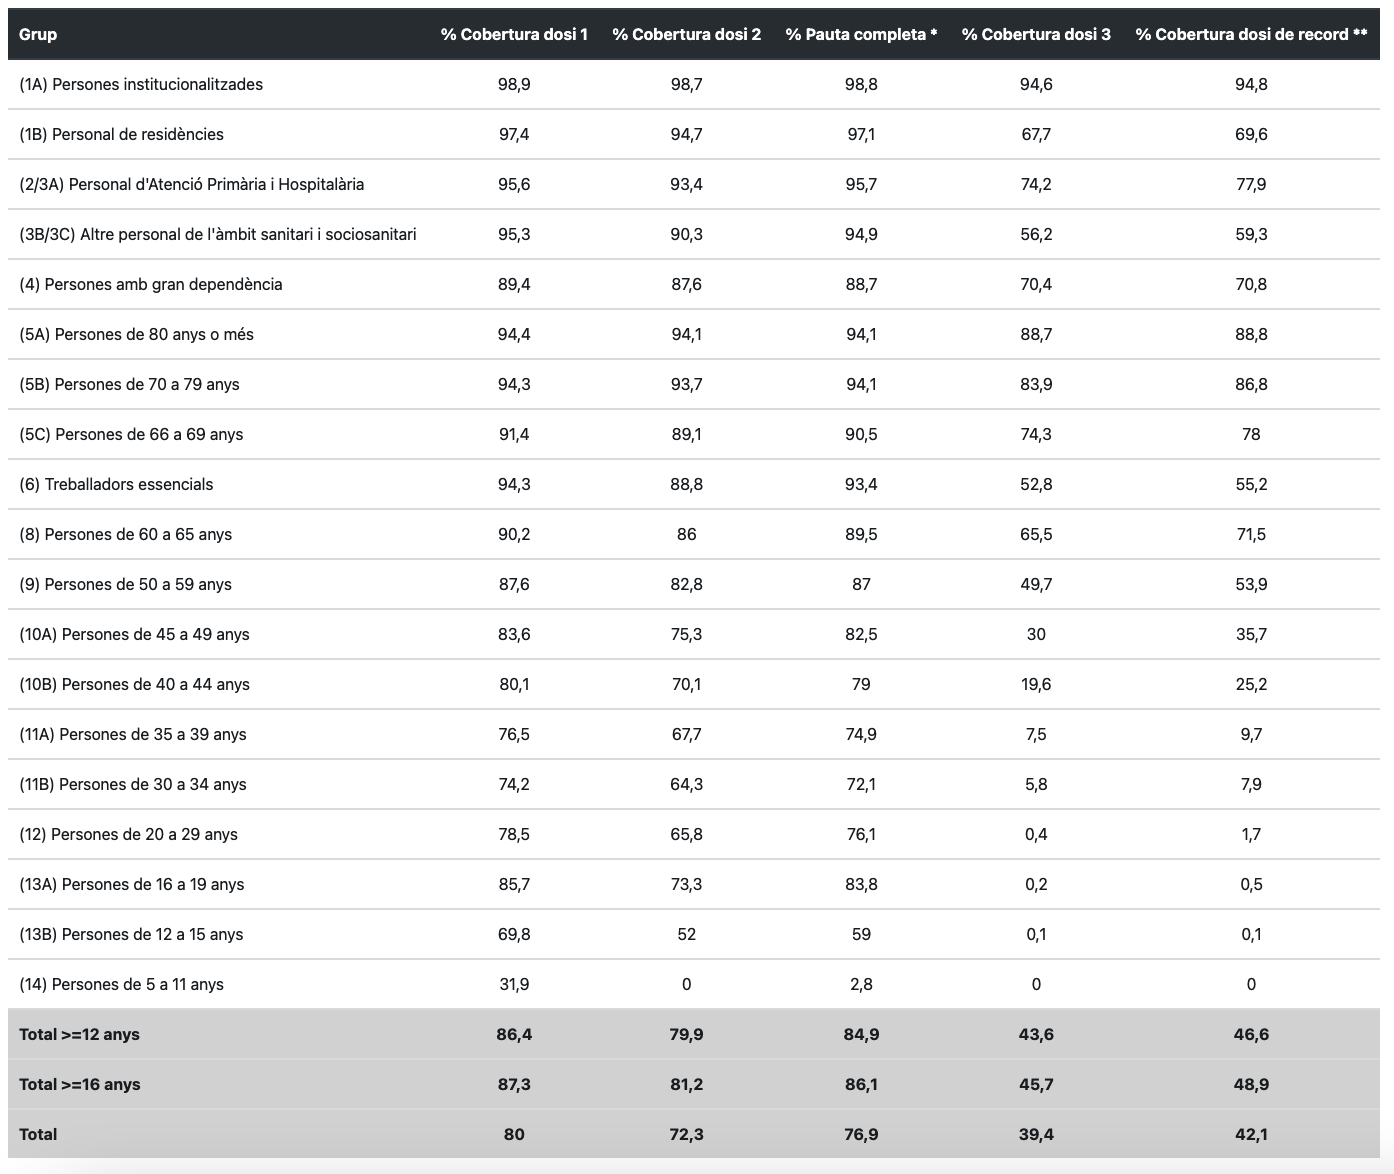
Task: Select the (6) Treballadors essencials row label
Action: pyautogui.click(x=116, y=484)
